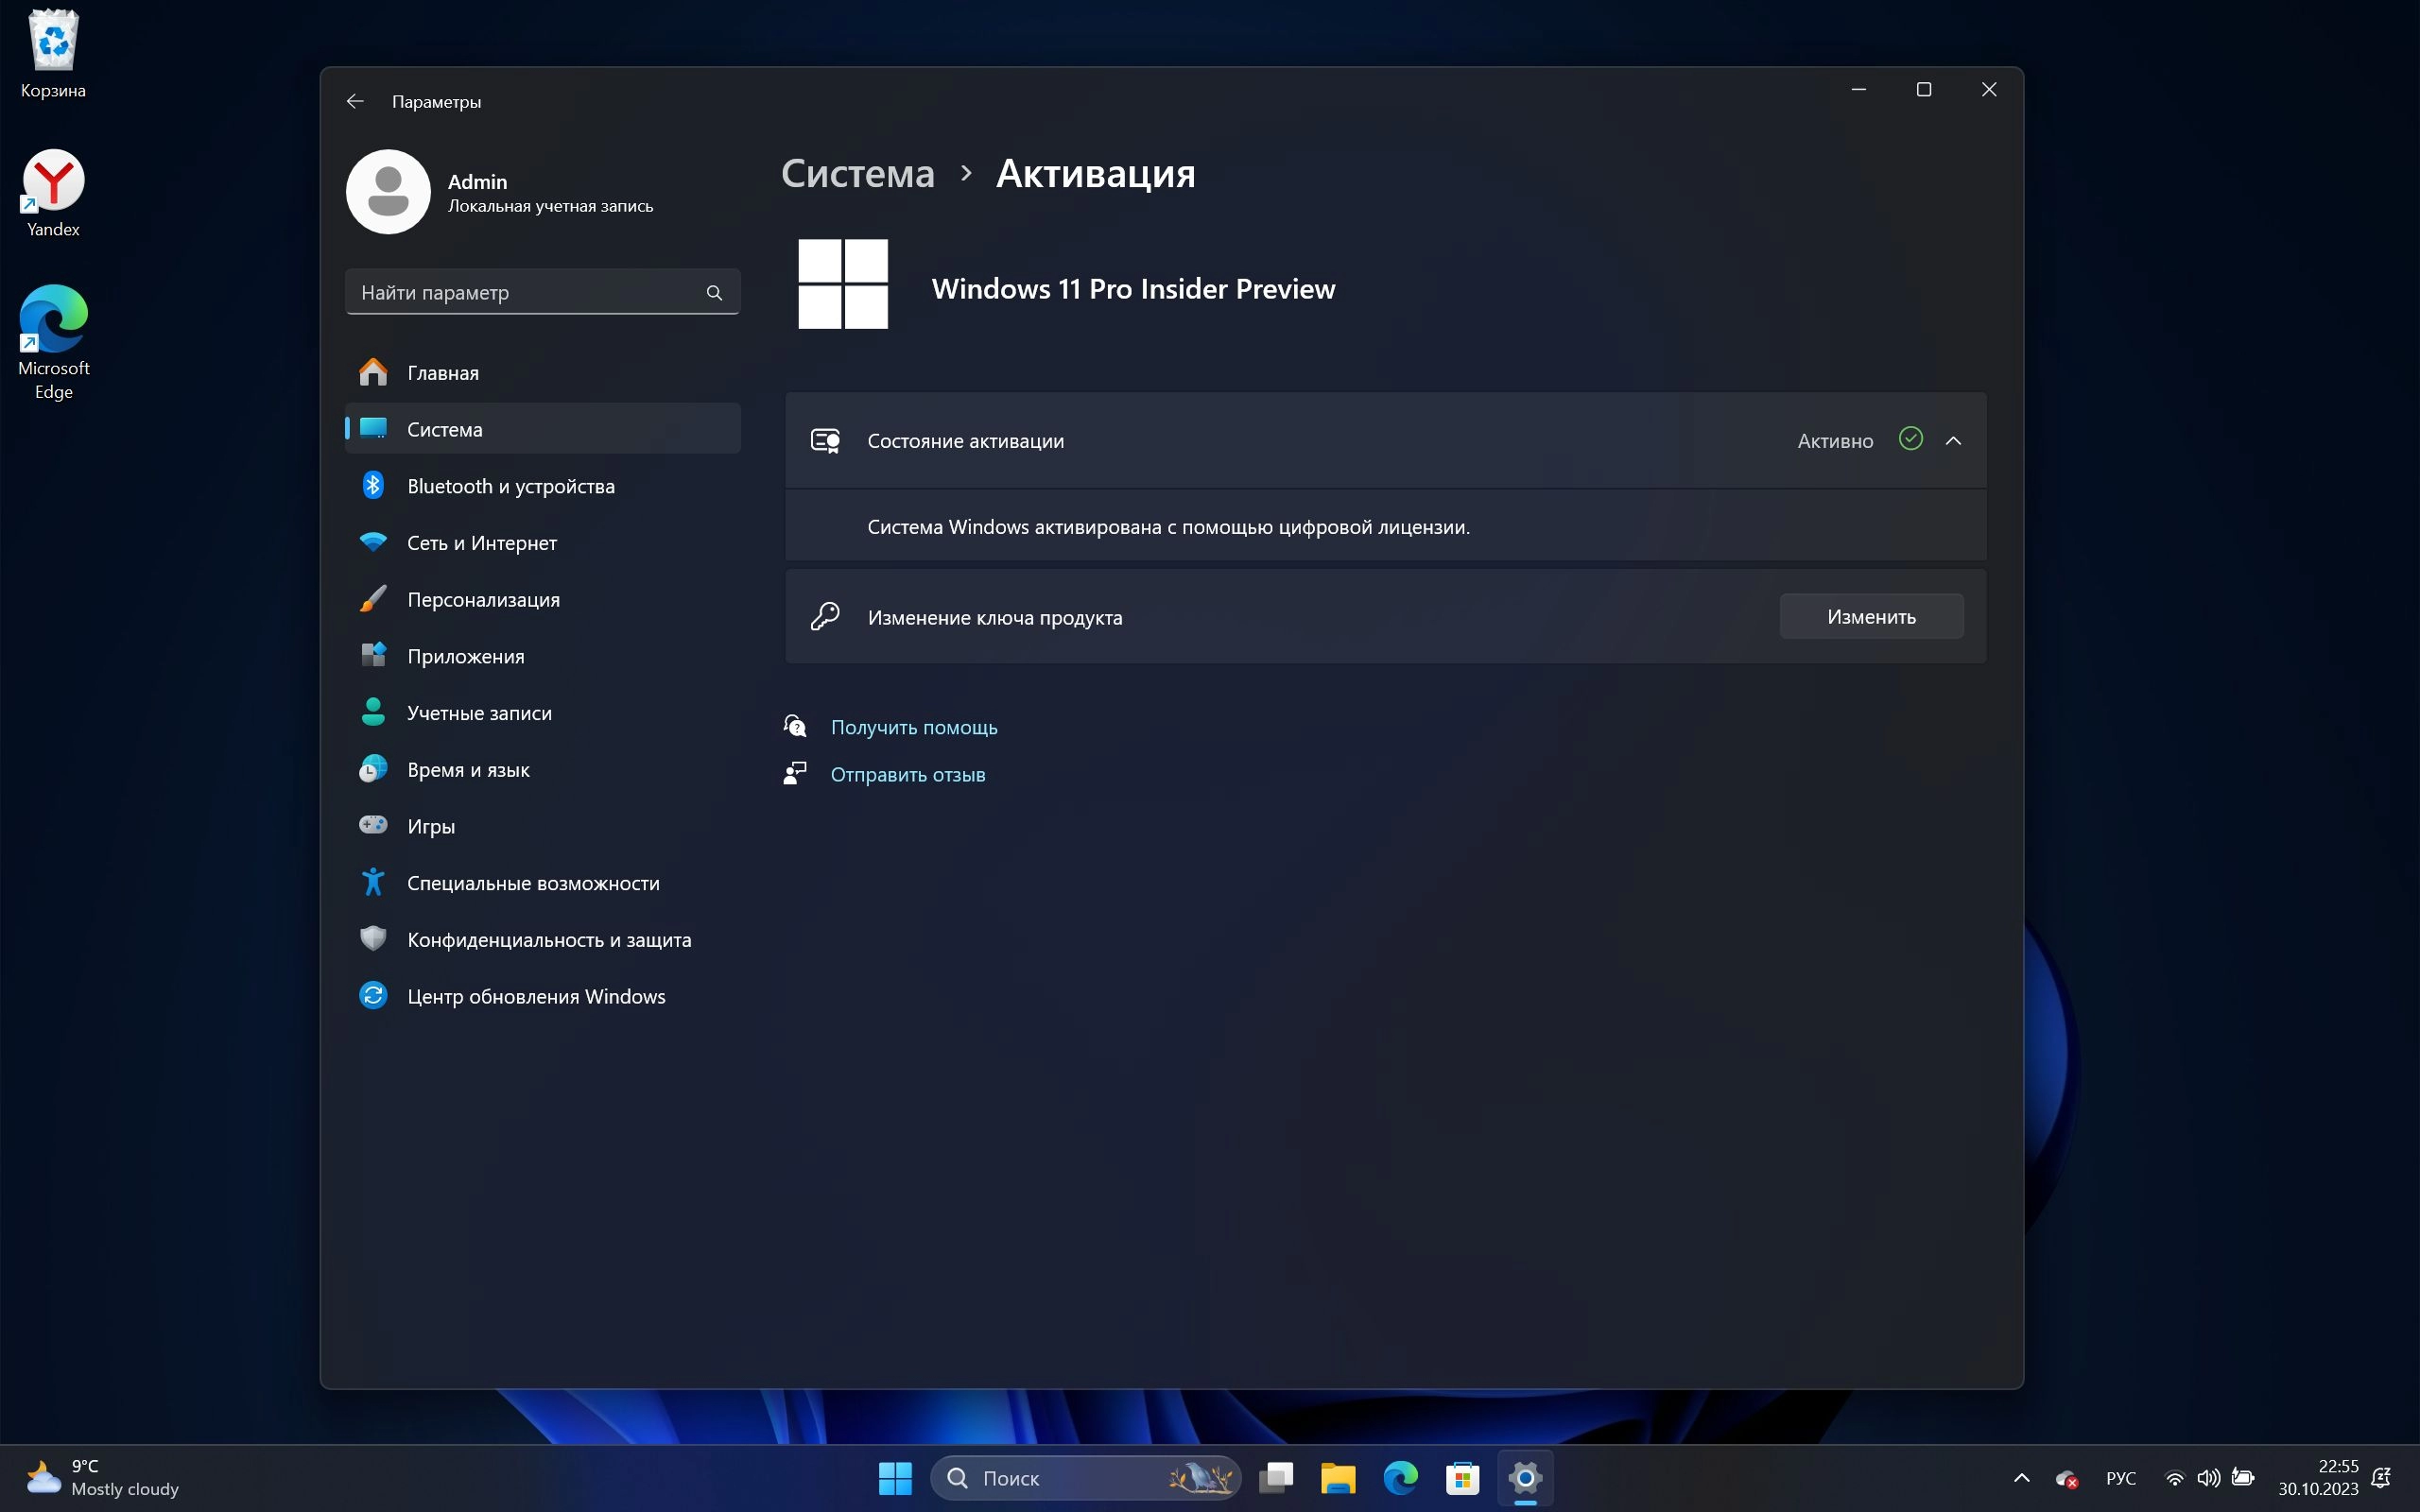Open Microsoft Store from taskbar

tap(1462, 1478)
